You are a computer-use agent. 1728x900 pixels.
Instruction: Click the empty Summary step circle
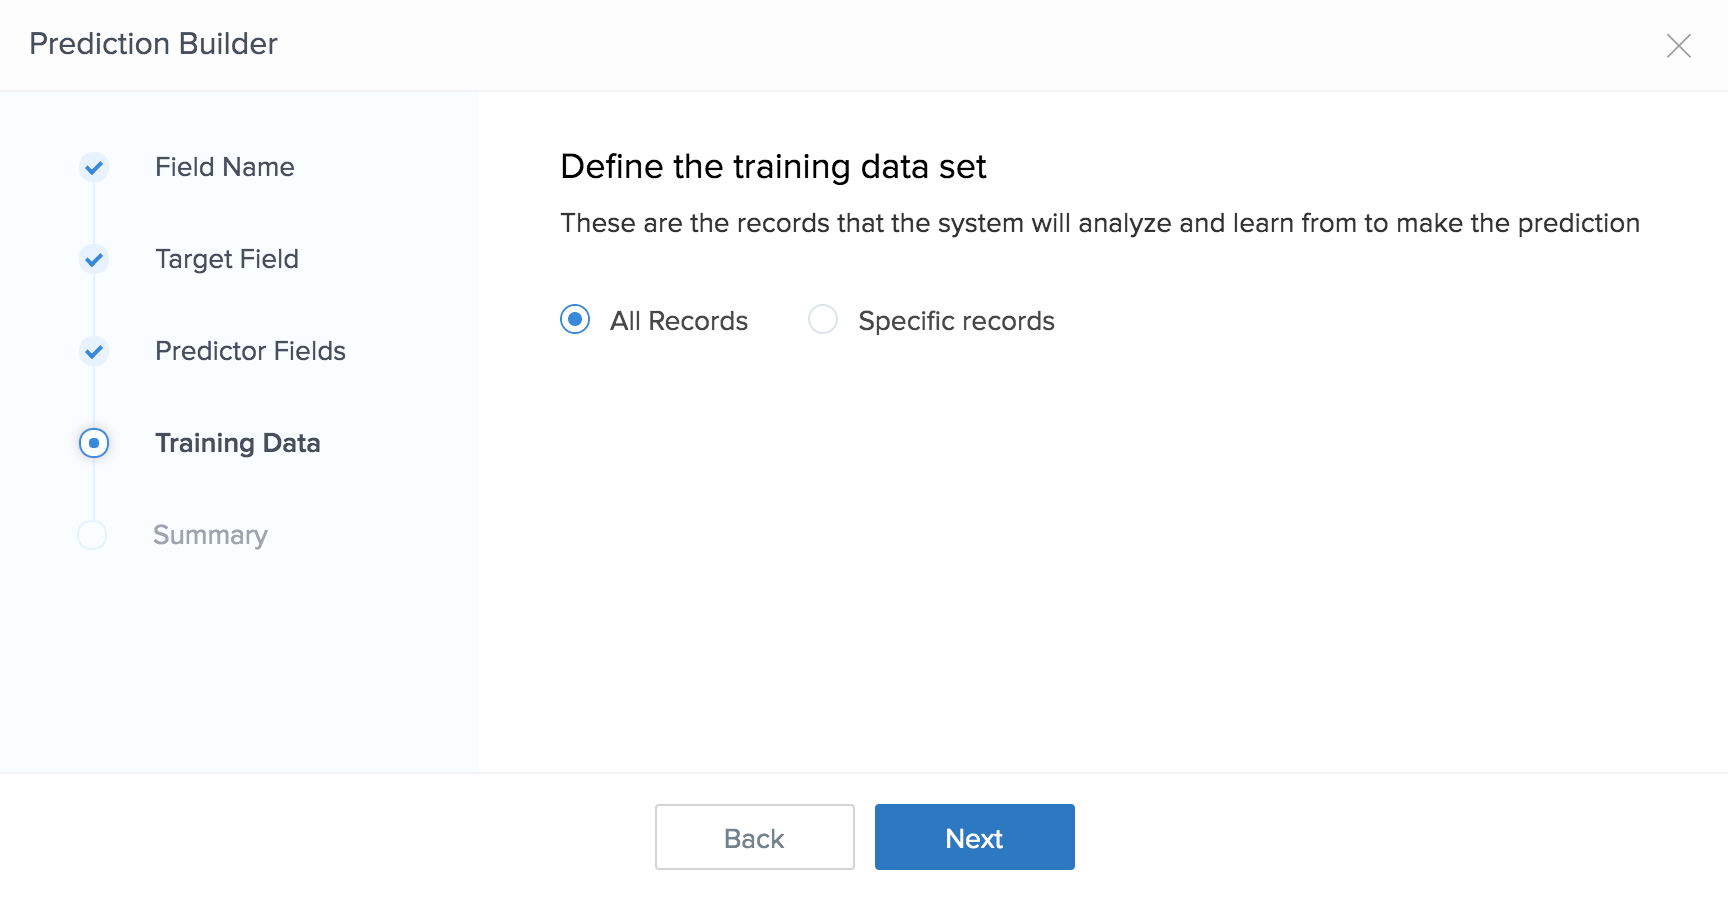point(92,535)
